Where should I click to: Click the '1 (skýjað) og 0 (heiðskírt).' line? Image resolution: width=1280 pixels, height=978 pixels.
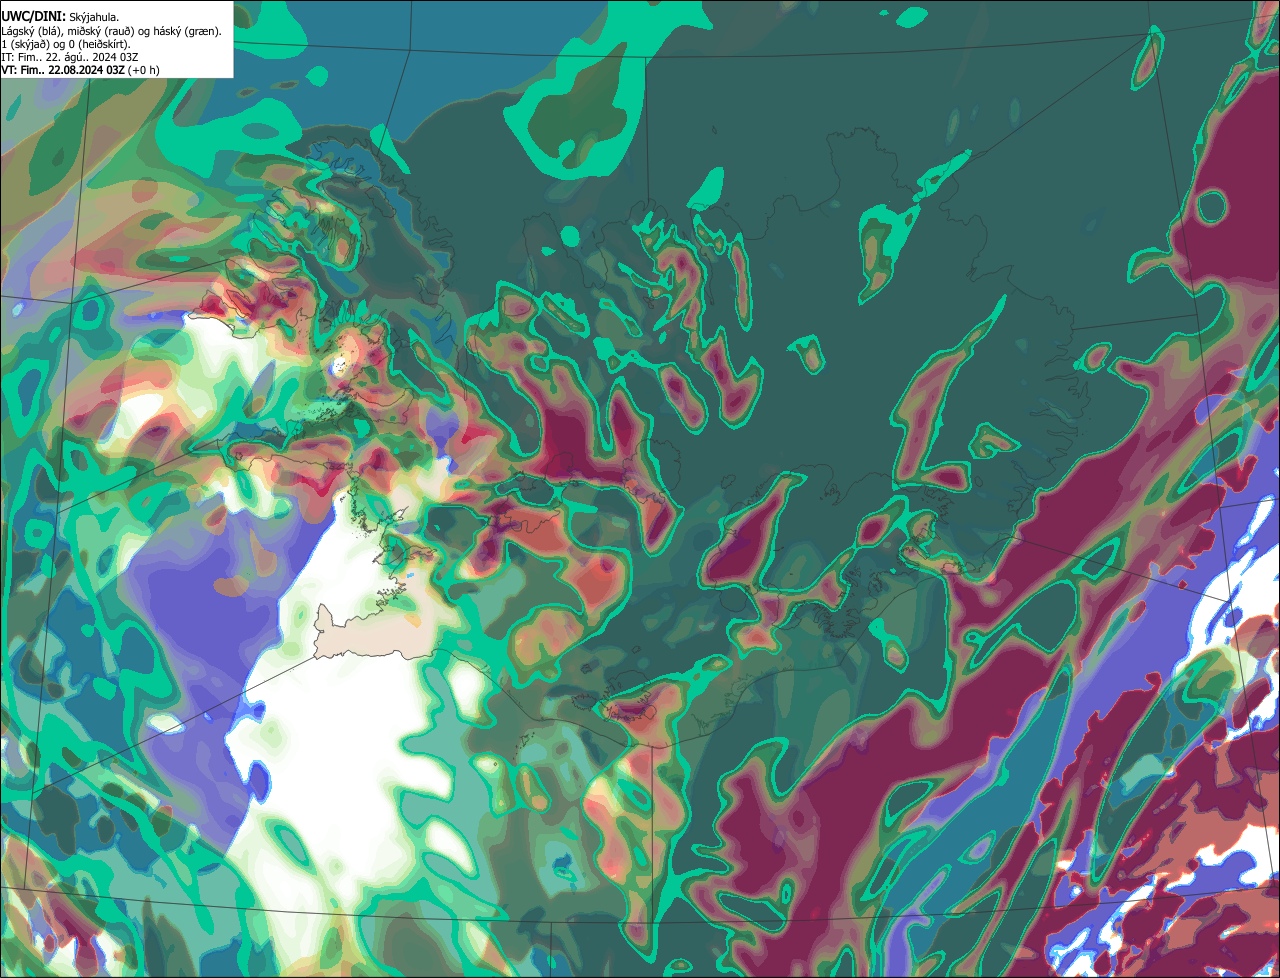[x=65, y=44]
